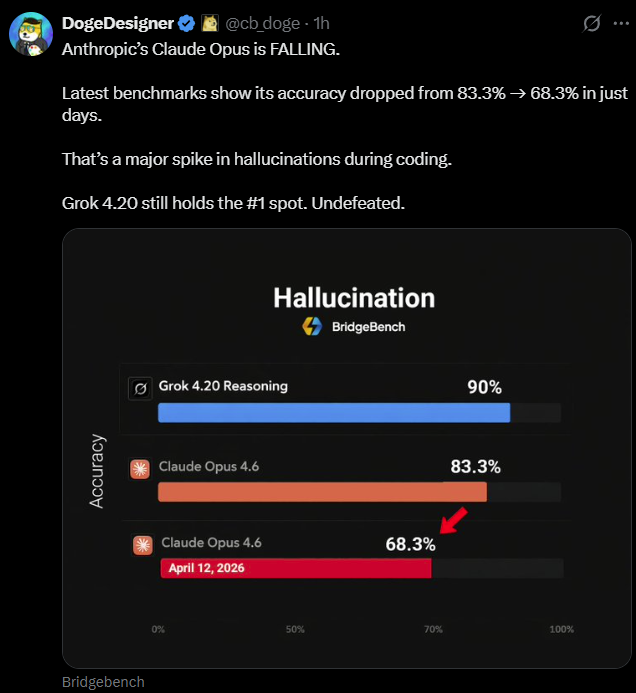Click the red arrow pointing to 68.3%
This screenshot has height=693, width=636.
pos(453,520)
